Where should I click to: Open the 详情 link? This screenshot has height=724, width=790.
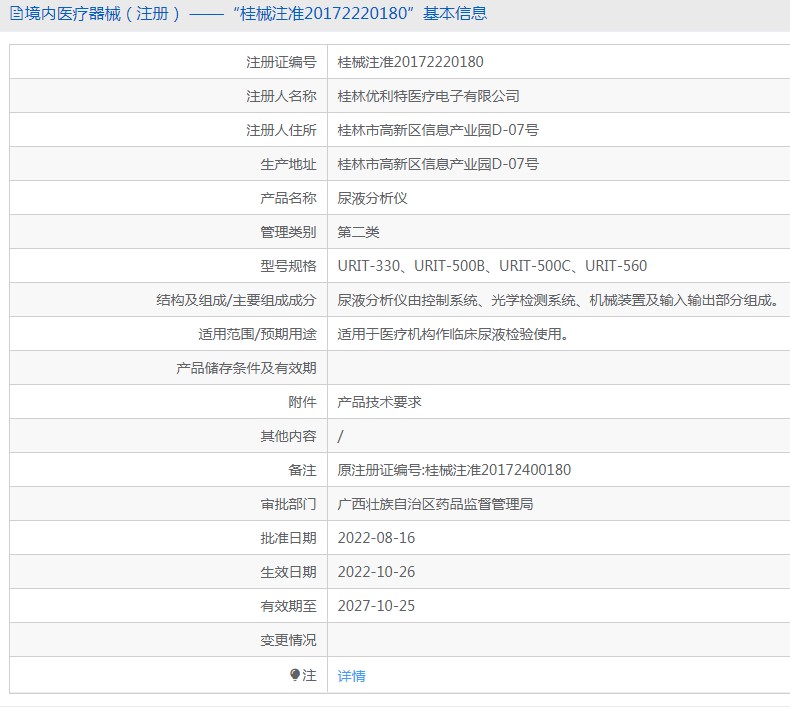(351, 676)
